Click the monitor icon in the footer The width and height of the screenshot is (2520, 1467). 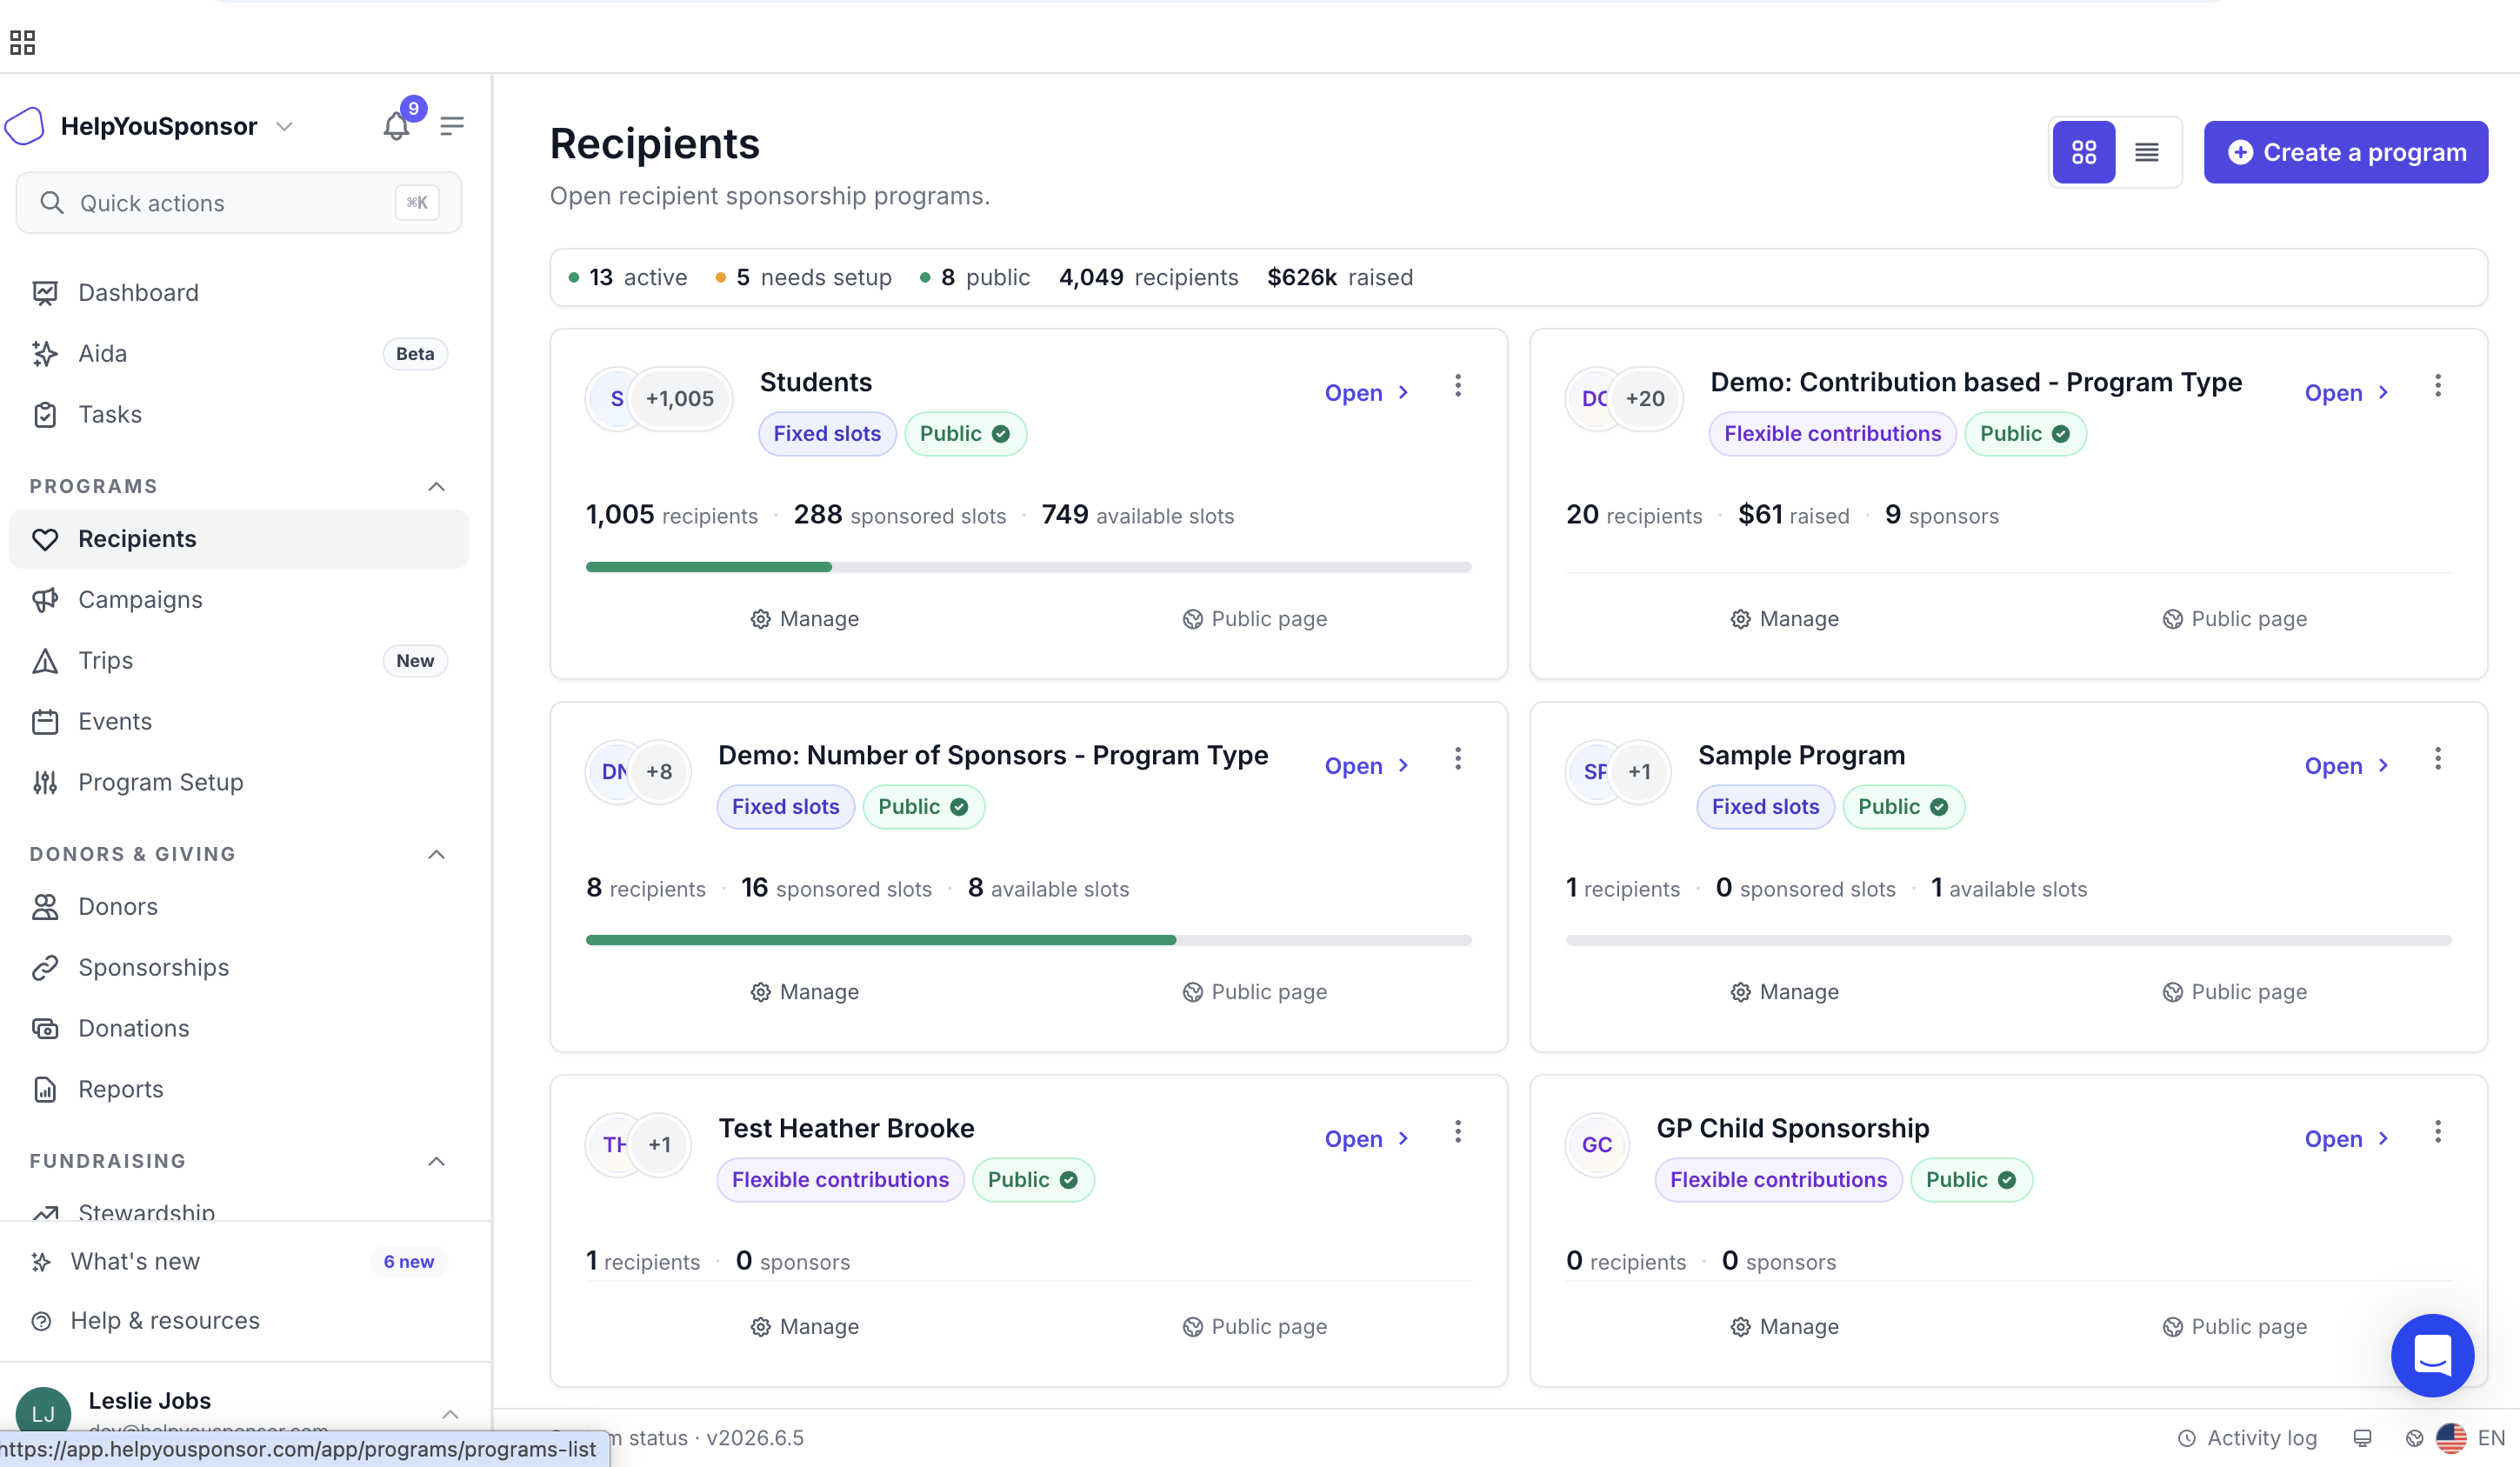point(2362,1438)
